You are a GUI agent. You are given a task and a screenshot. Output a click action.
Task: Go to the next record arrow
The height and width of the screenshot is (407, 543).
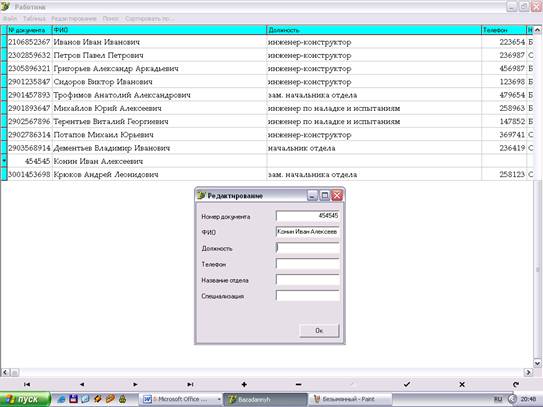coord(135,384)
